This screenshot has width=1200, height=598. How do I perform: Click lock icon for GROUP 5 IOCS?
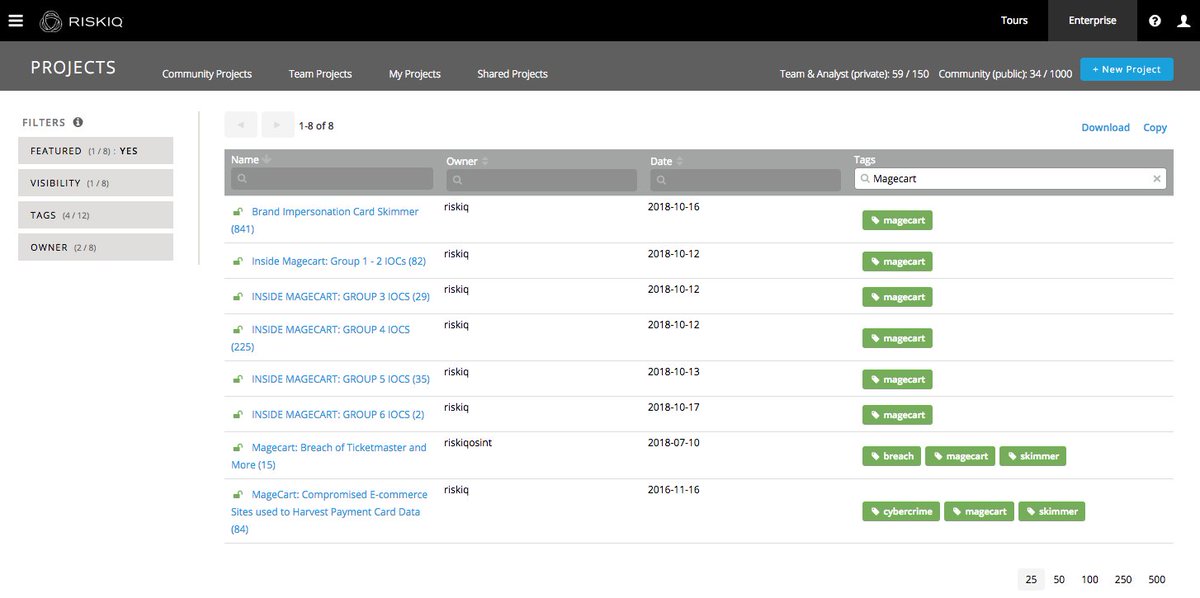tap(238, 380)
